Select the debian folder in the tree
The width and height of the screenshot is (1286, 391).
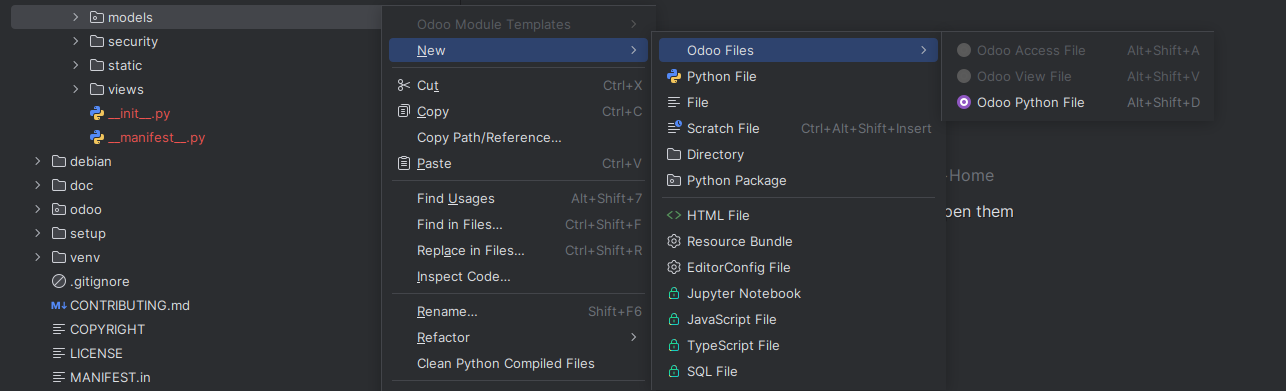(197, 161)
